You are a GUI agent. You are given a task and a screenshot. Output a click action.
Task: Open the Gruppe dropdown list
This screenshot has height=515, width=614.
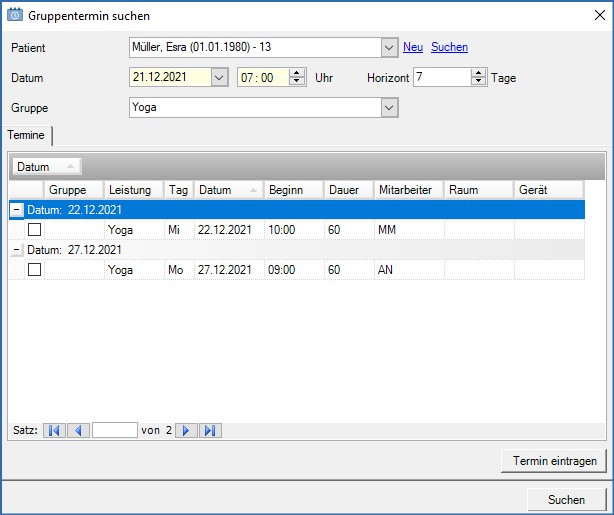click(x=389, y=108)
